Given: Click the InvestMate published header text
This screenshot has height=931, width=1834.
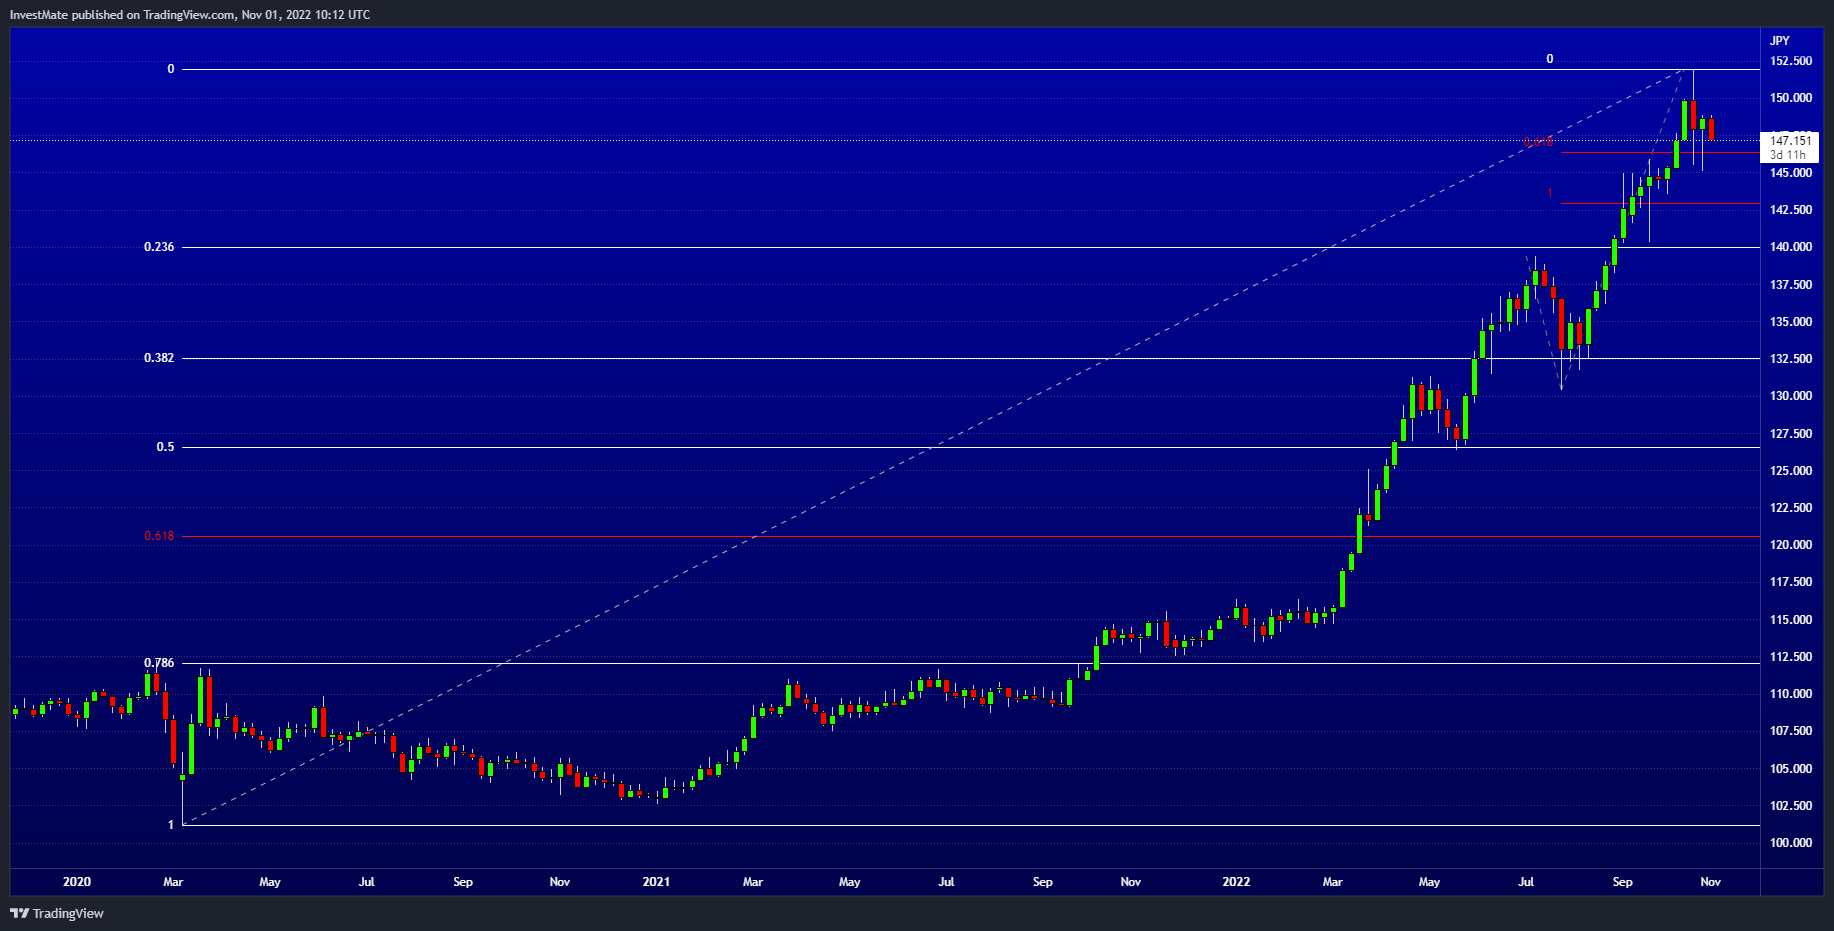Looking at the screenshot, I should (190, 15).
